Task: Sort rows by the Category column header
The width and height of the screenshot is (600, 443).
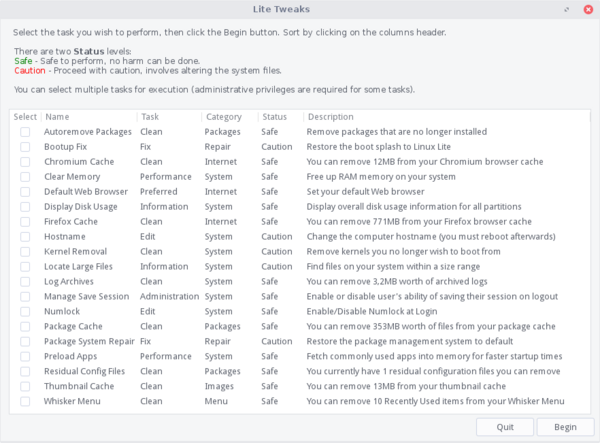Action: coord(230,117)
